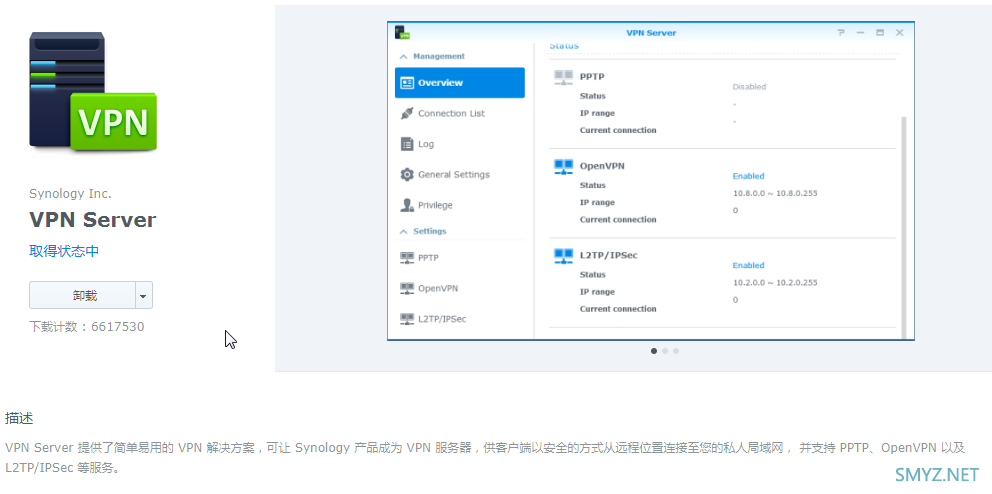Click the PPTP Disabled status text

(749, 87)
